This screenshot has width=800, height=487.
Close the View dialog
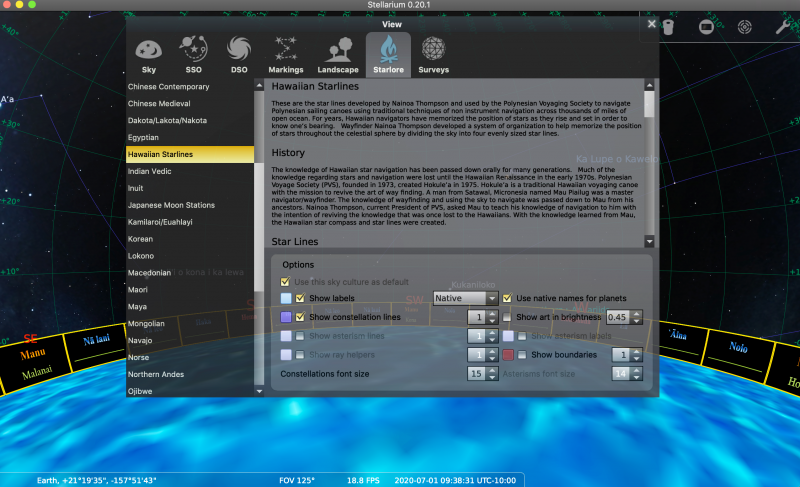(x=652, y=24)
